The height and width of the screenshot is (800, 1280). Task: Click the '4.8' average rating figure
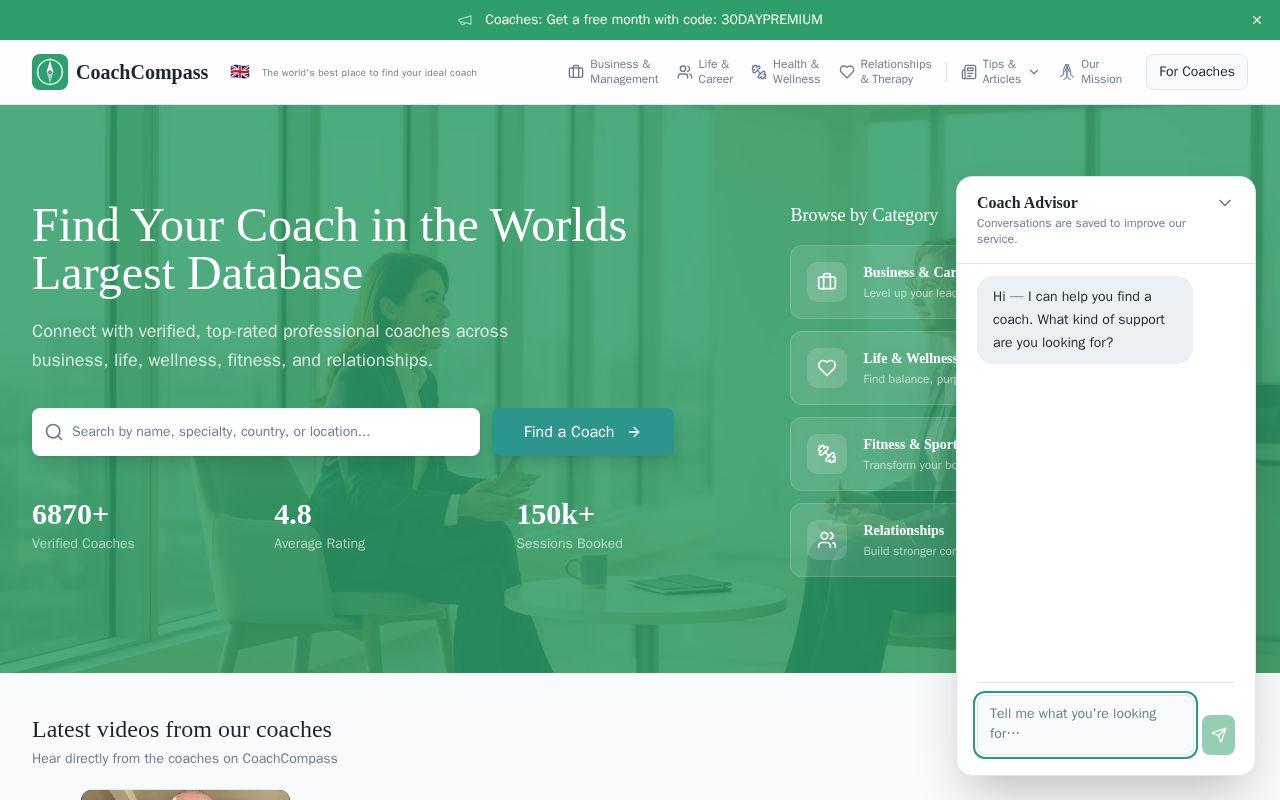293,514
